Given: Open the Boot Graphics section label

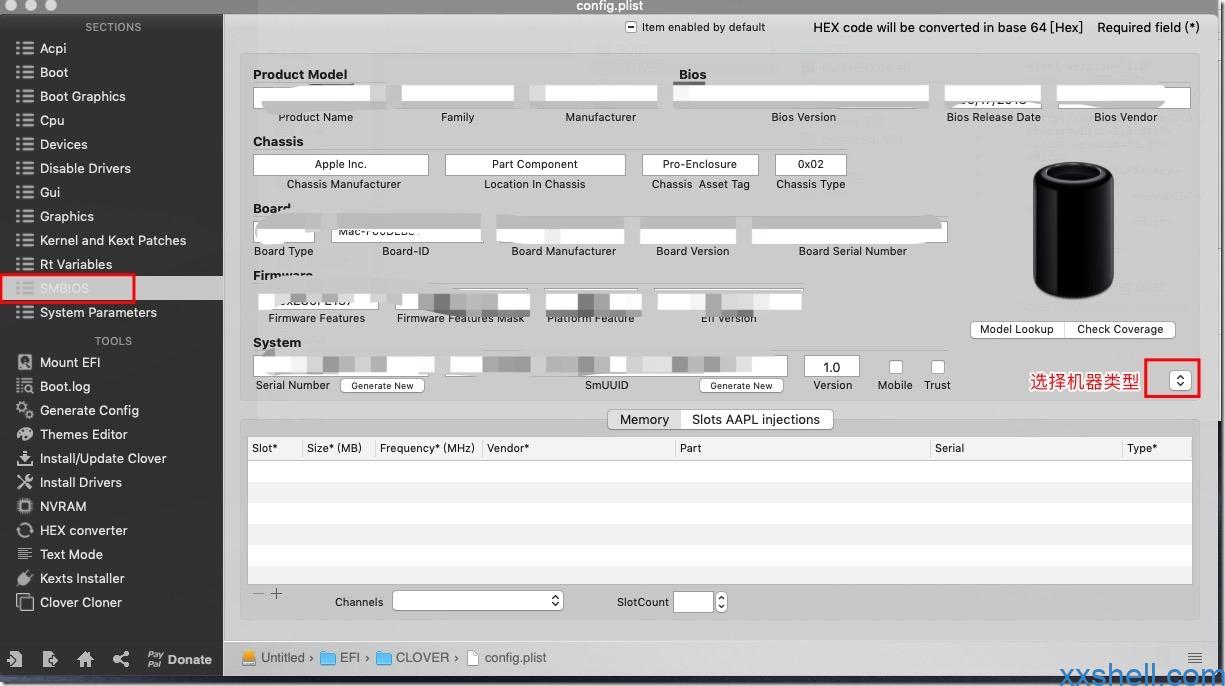Looking at the screenshot, I should tap(83, 96).
